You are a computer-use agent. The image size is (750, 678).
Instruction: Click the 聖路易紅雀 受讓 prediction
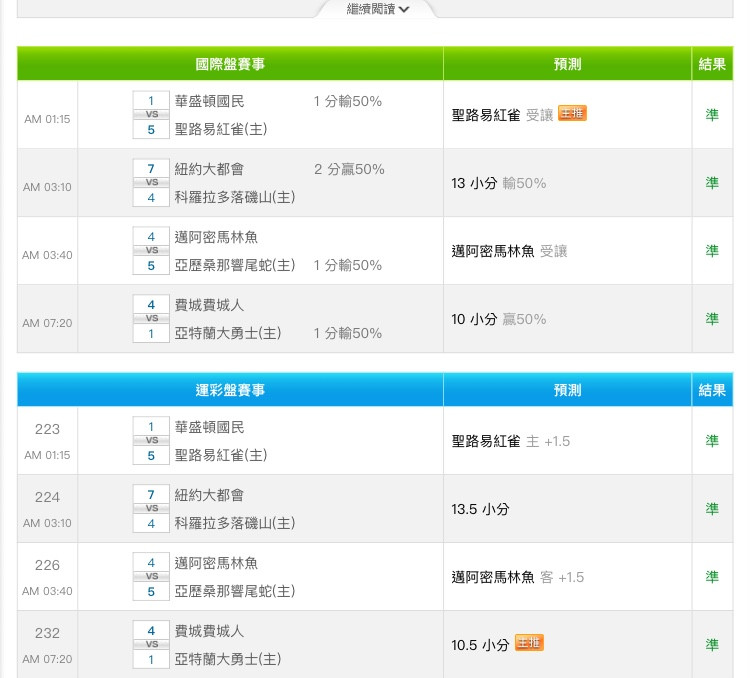point(502,115)
